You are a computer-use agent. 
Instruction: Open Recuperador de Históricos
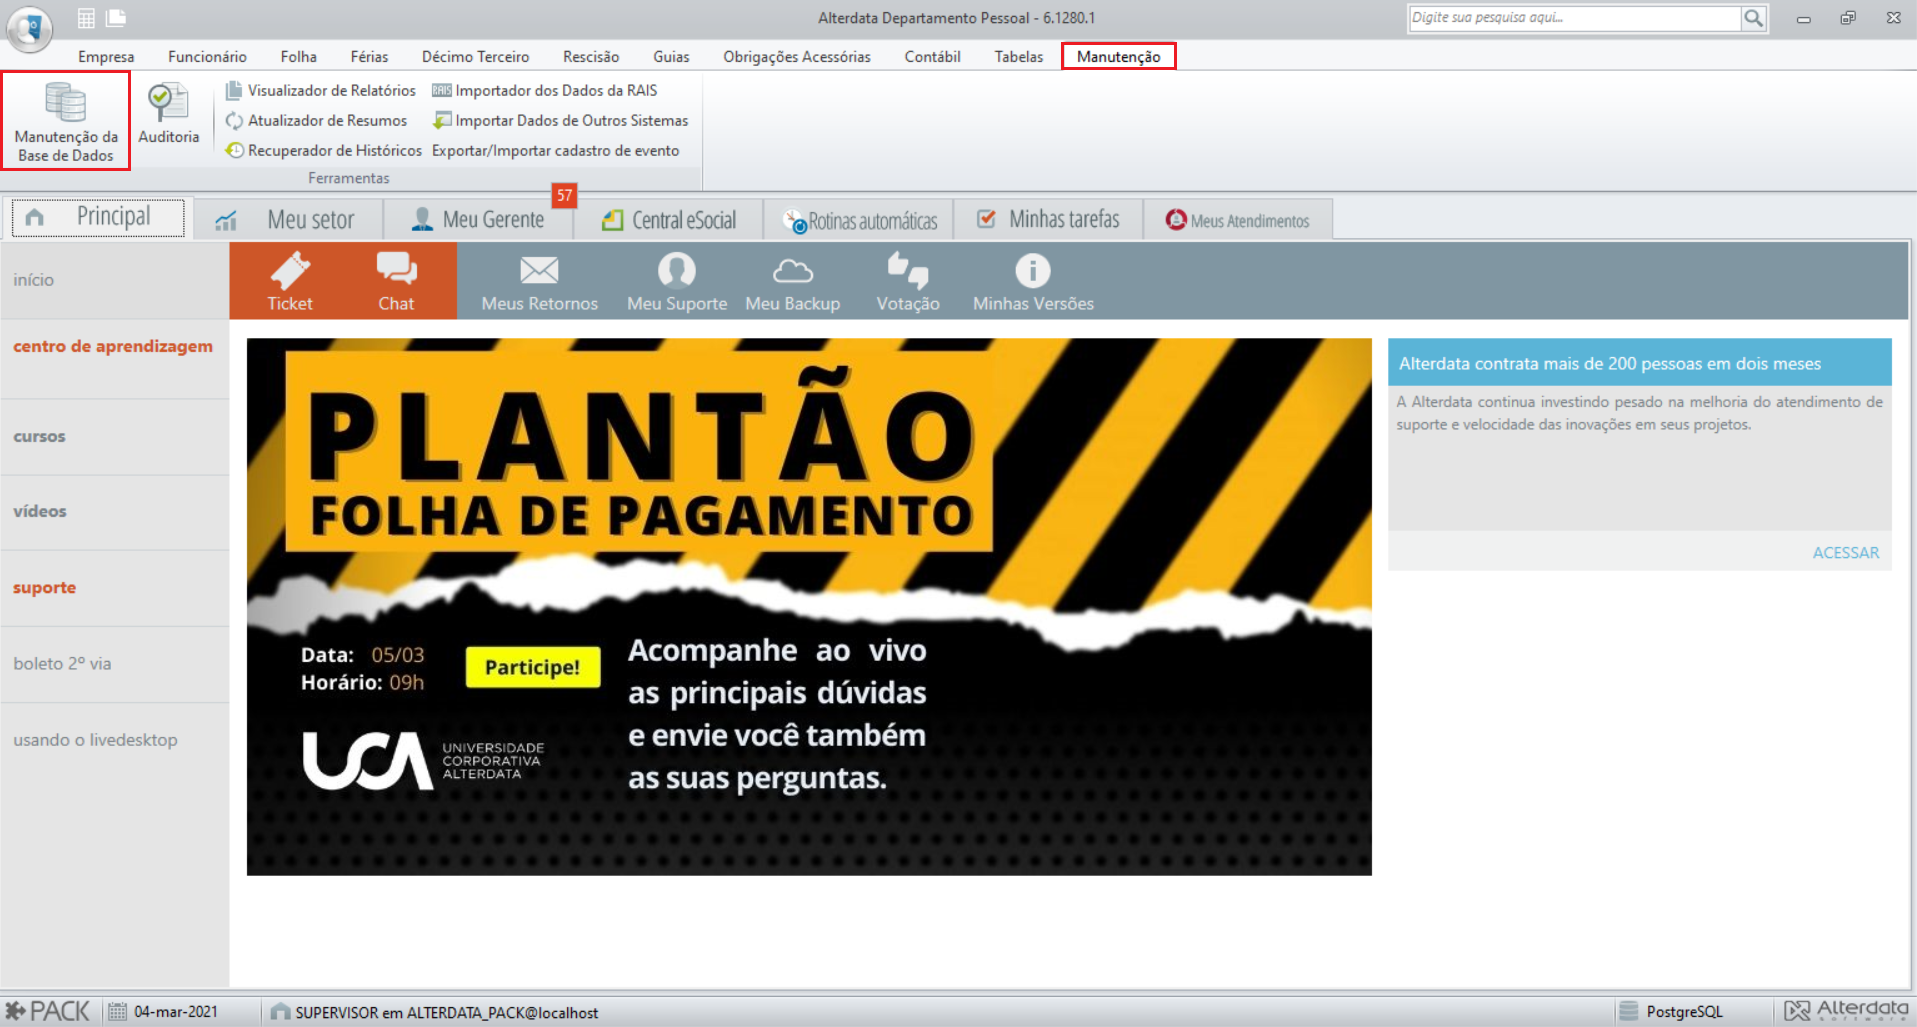click(x=324, y=150)
